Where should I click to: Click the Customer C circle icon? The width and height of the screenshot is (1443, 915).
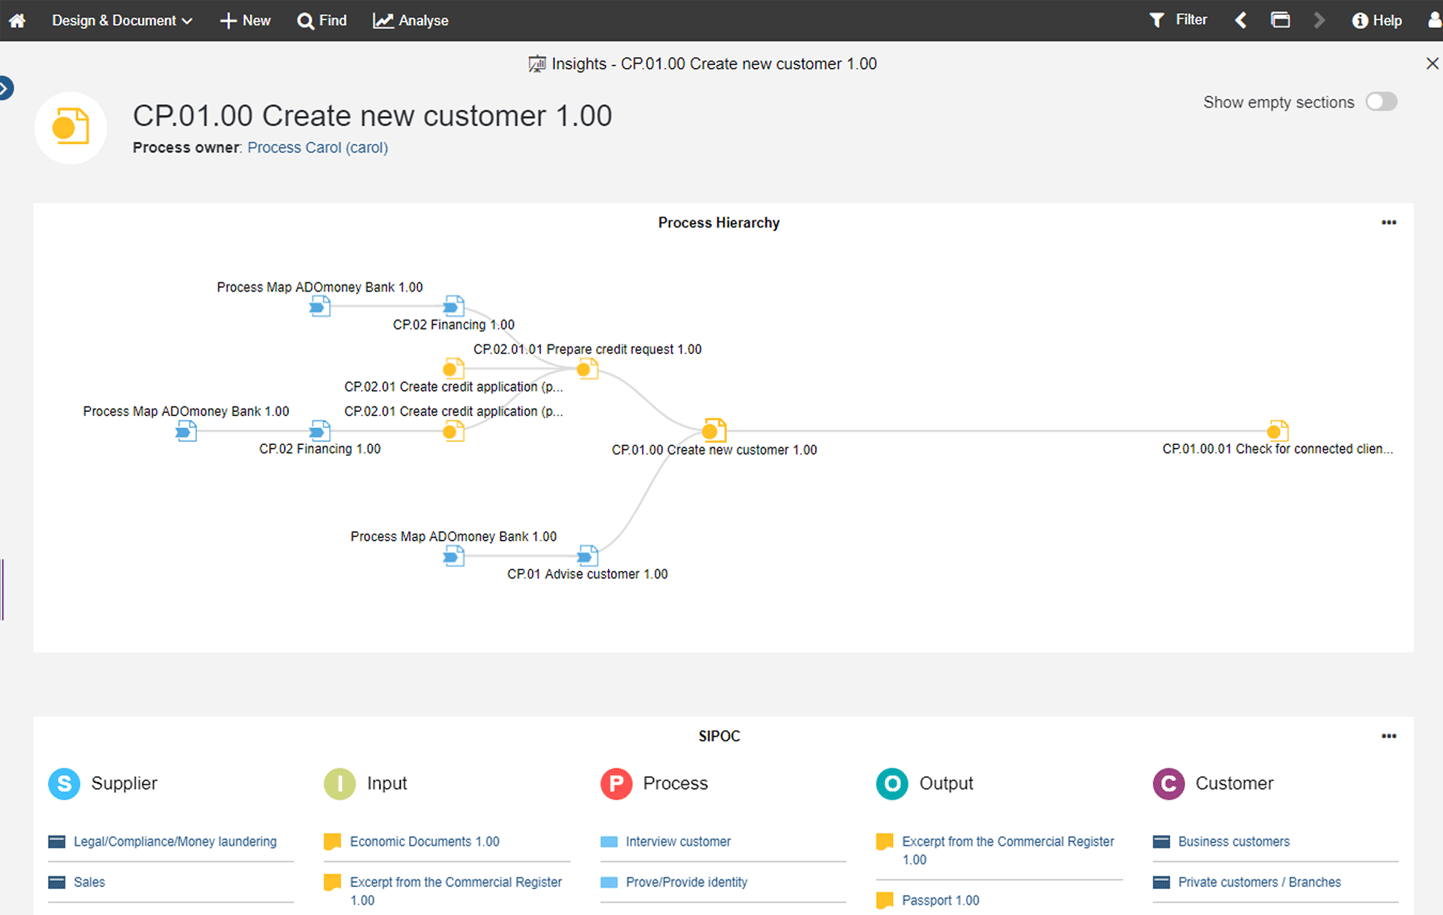point(1168,783)
